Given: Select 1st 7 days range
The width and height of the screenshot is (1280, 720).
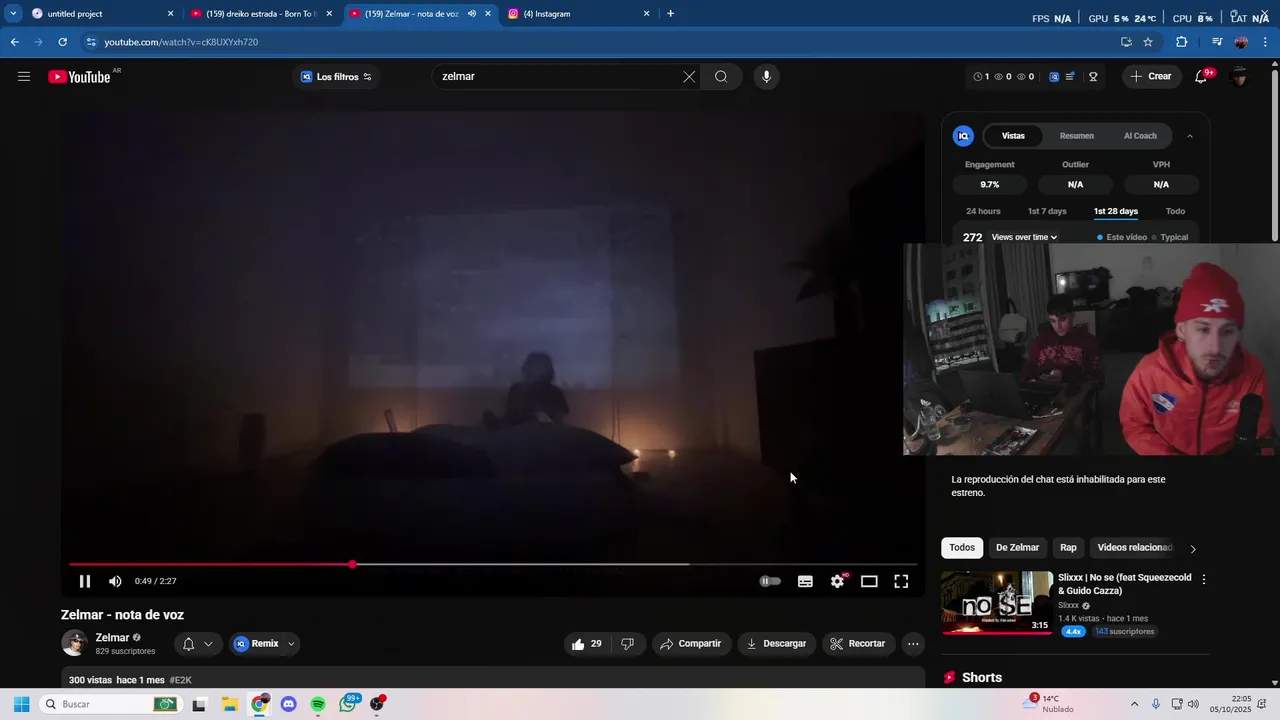Looking at the screenshot, I should coord(1047,211).
